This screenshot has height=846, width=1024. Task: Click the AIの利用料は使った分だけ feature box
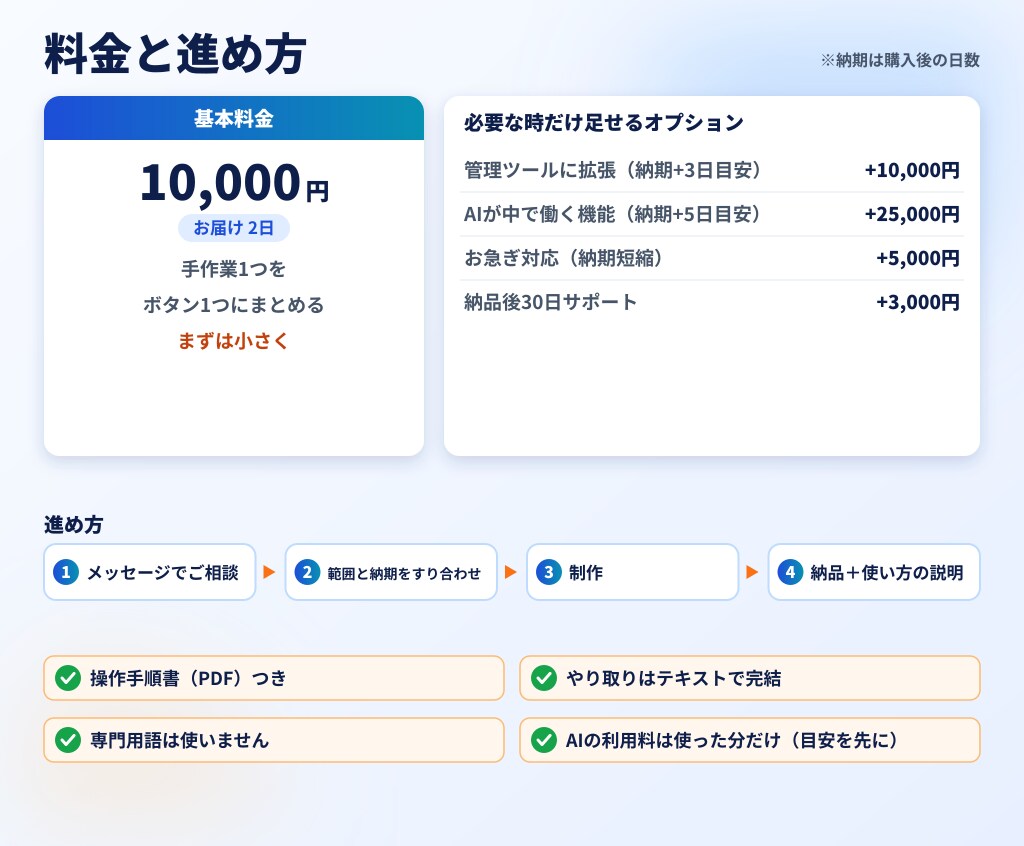pos(750,740)
